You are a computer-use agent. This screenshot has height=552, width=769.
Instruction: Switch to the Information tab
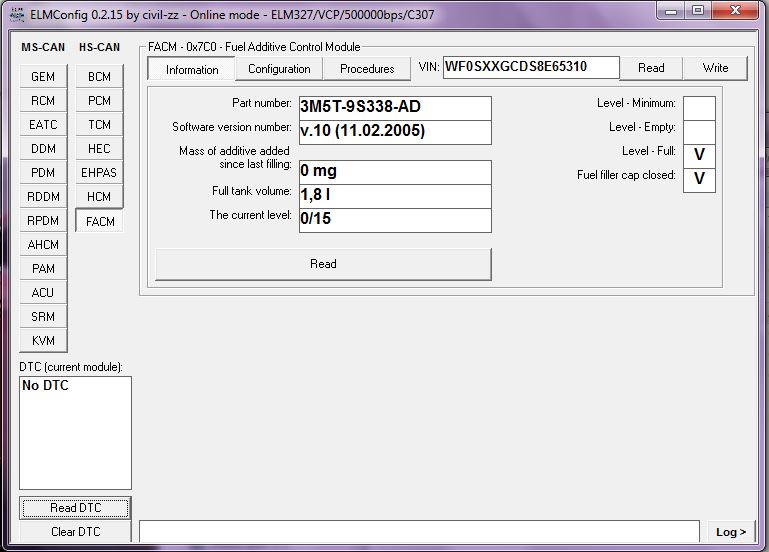point(192,69)
